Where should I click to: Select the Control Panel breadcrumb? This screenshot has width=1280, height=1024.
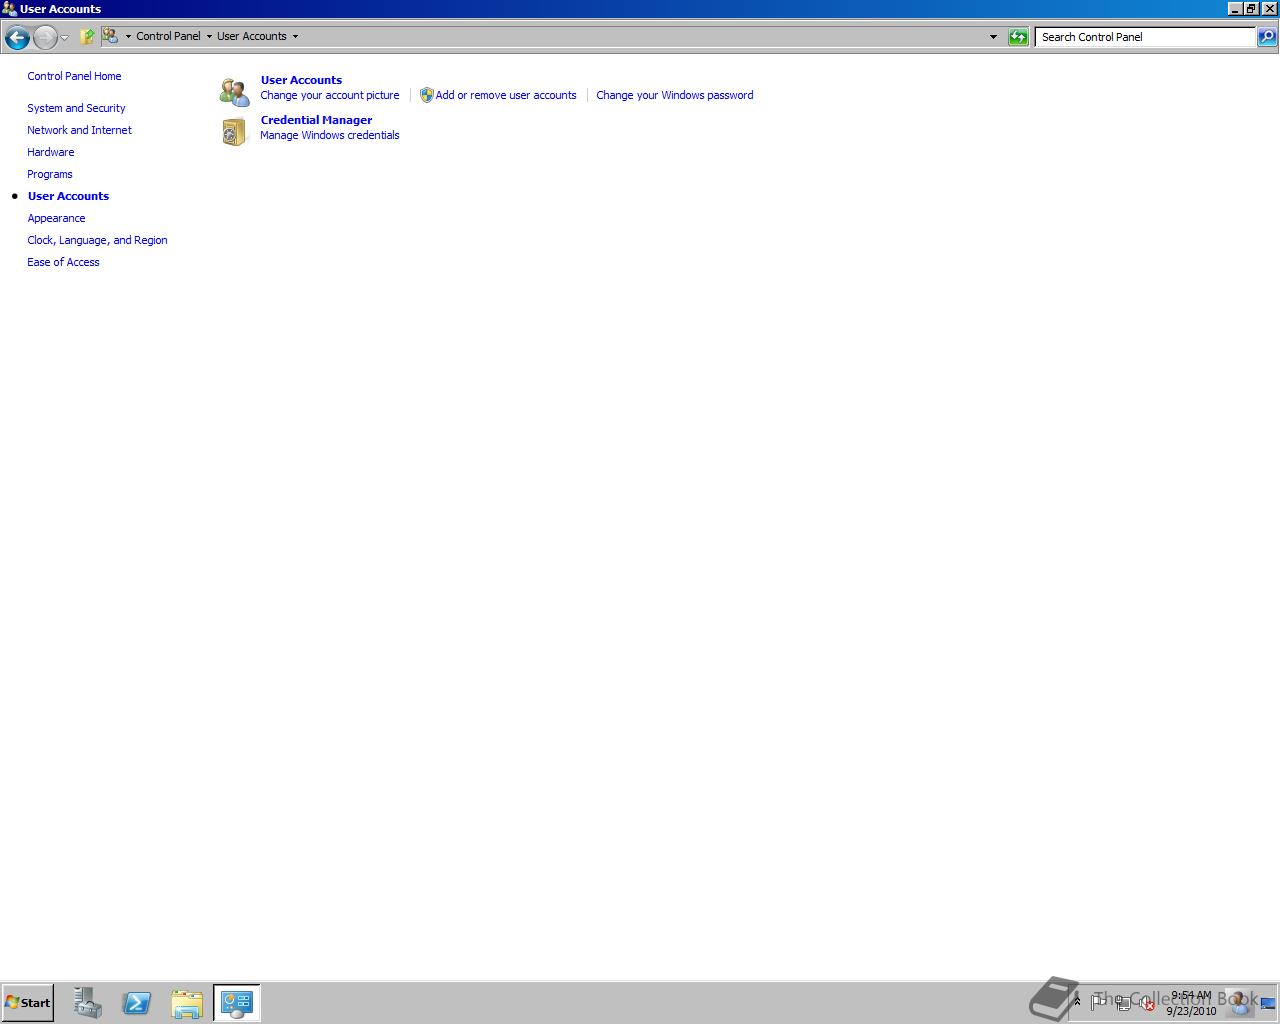click(168, 36)
